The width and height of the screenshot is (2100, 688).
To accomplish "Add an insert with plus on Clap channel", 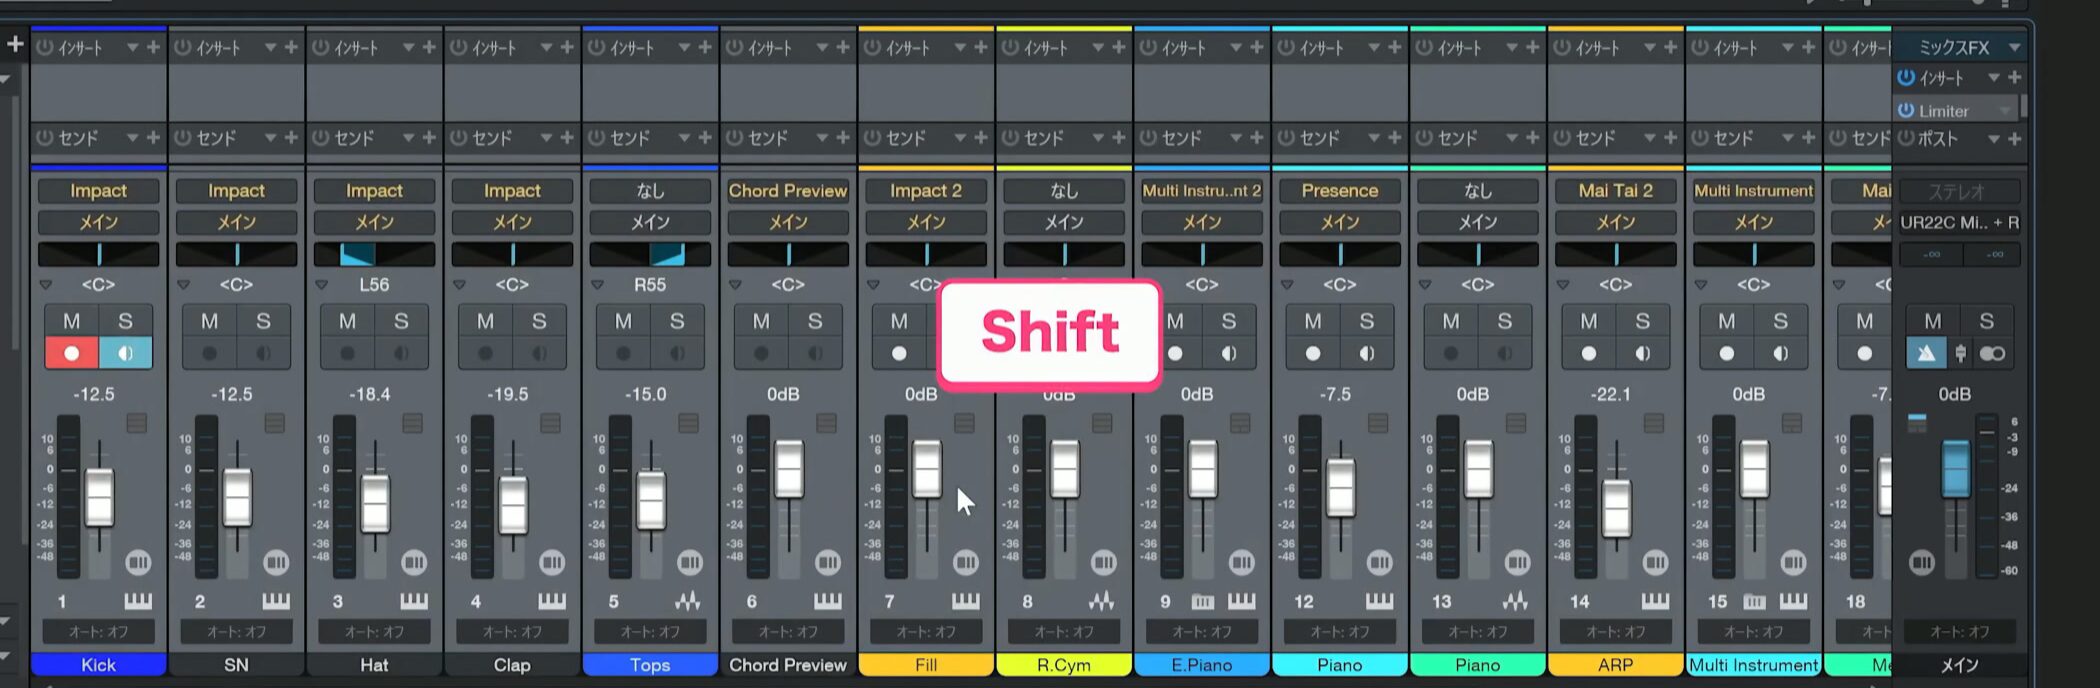I will [567, 47].
